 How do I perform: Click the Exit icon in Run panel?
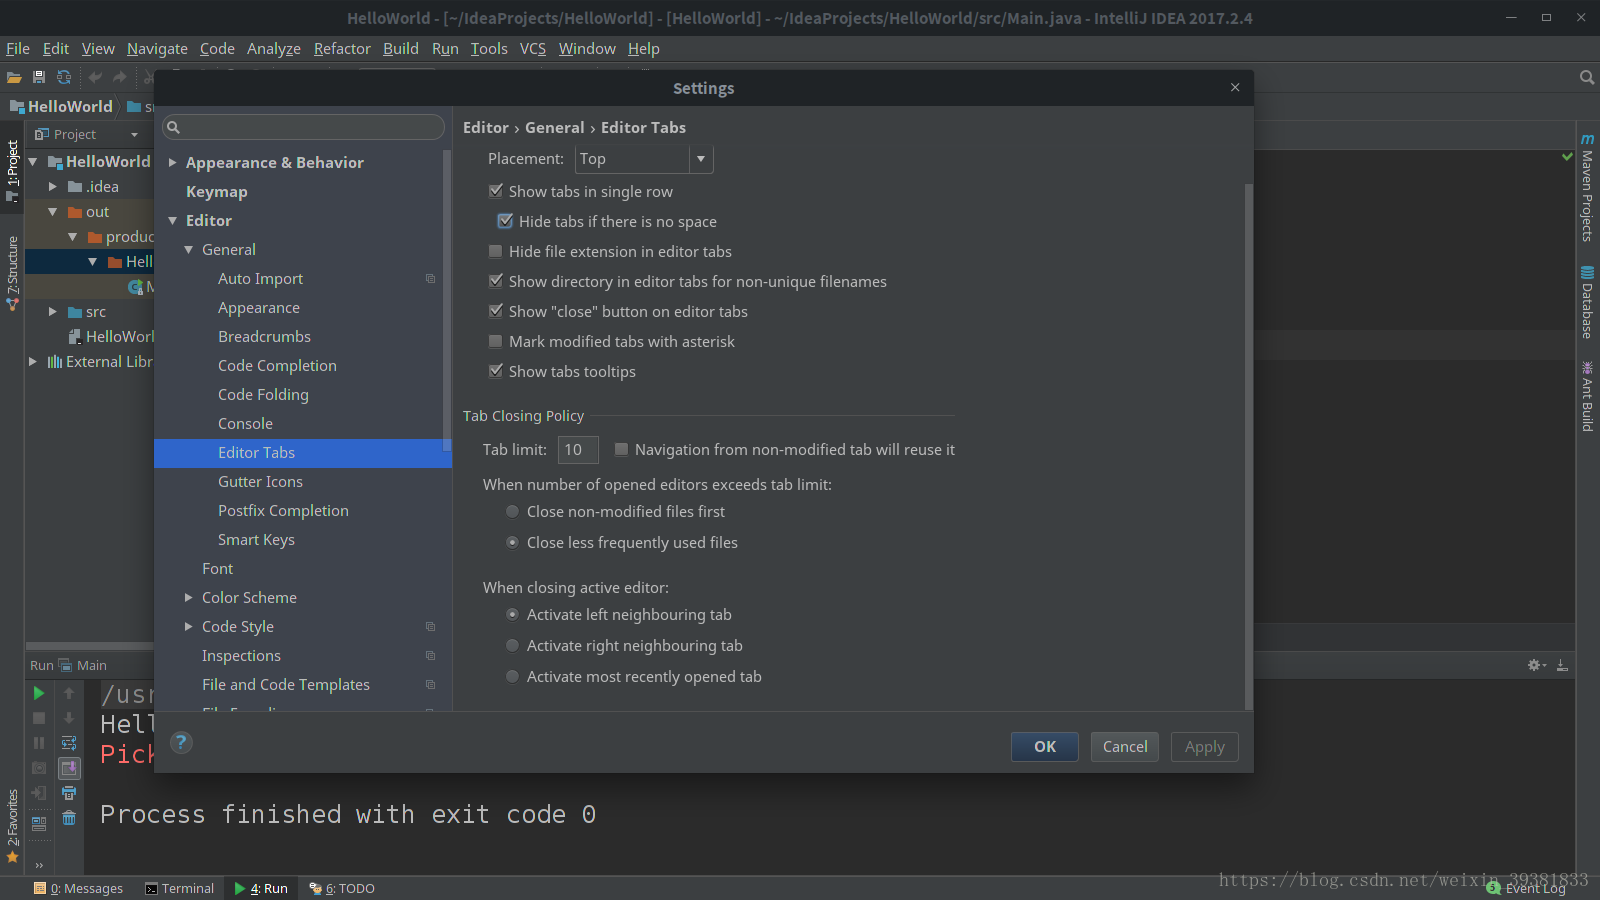coord(39,793)
